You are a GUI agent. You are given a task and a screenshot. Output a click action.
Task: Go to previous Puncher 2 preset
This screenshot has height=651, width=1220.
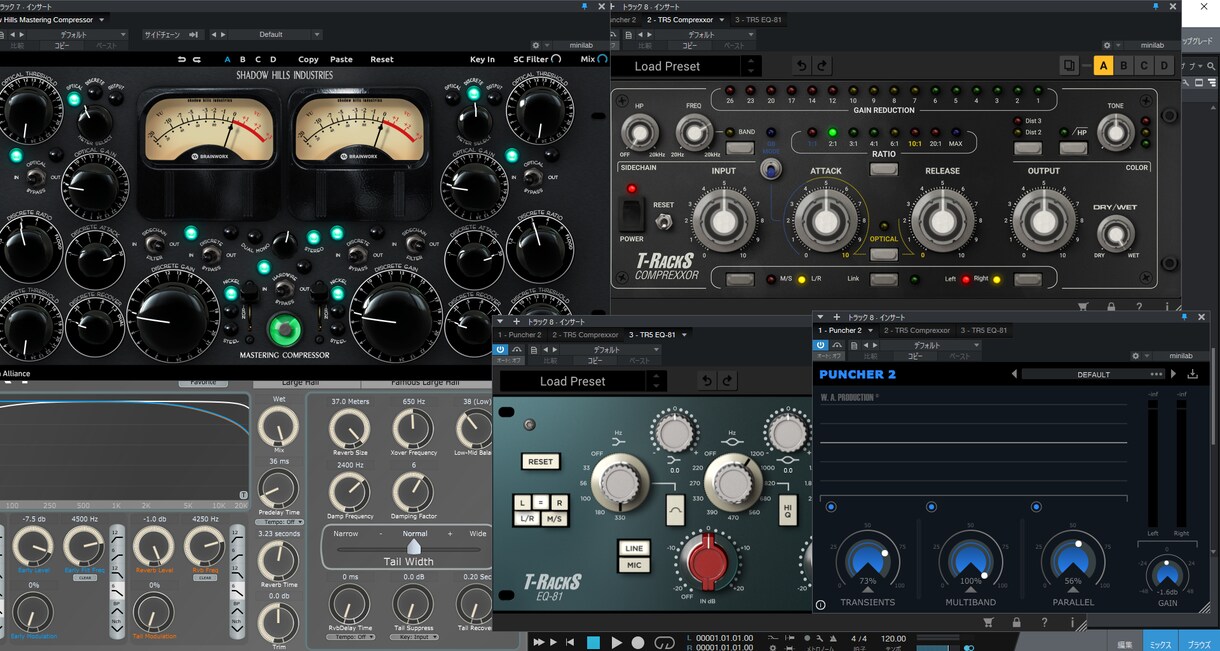(x=1014, y=374)
